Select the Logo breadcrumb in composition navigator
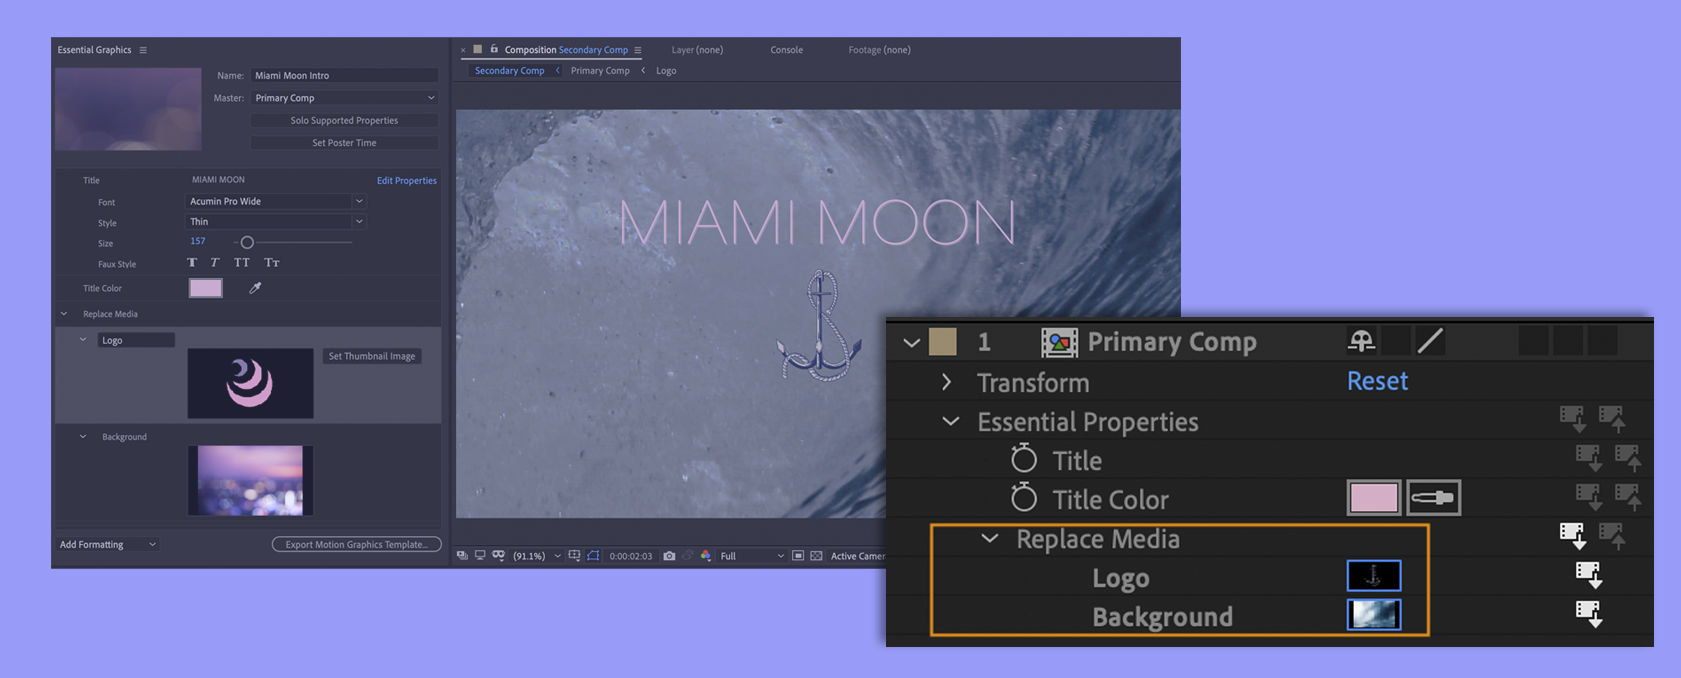The height and width of the screenshot is (678, 1681). pyautogui.click(x=666, y=71)
